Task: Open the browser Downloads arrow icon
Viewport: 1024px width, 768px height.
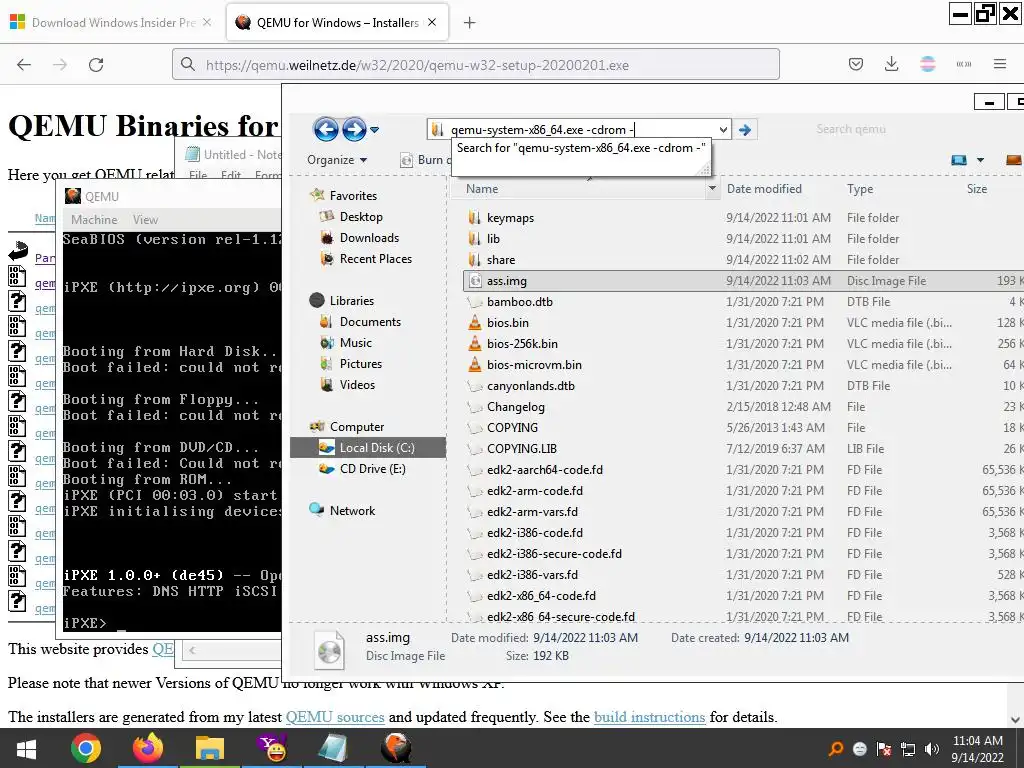Action: pos(891,64)
